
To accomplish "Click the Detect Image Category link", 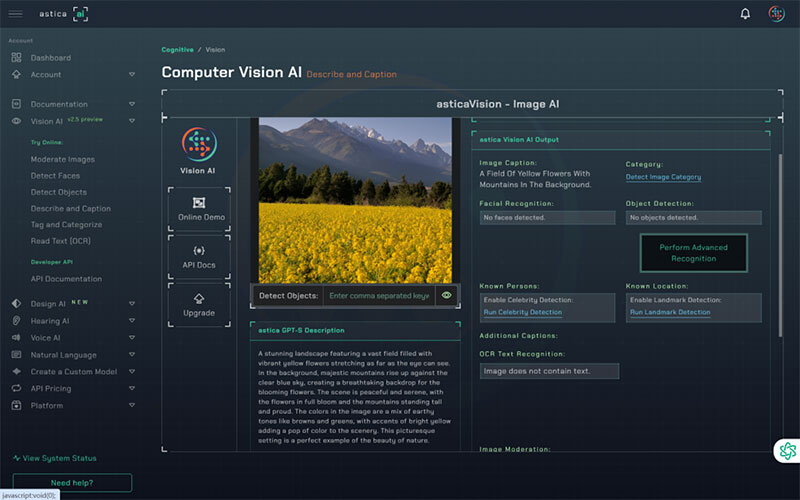I will [x=663, y=177].
